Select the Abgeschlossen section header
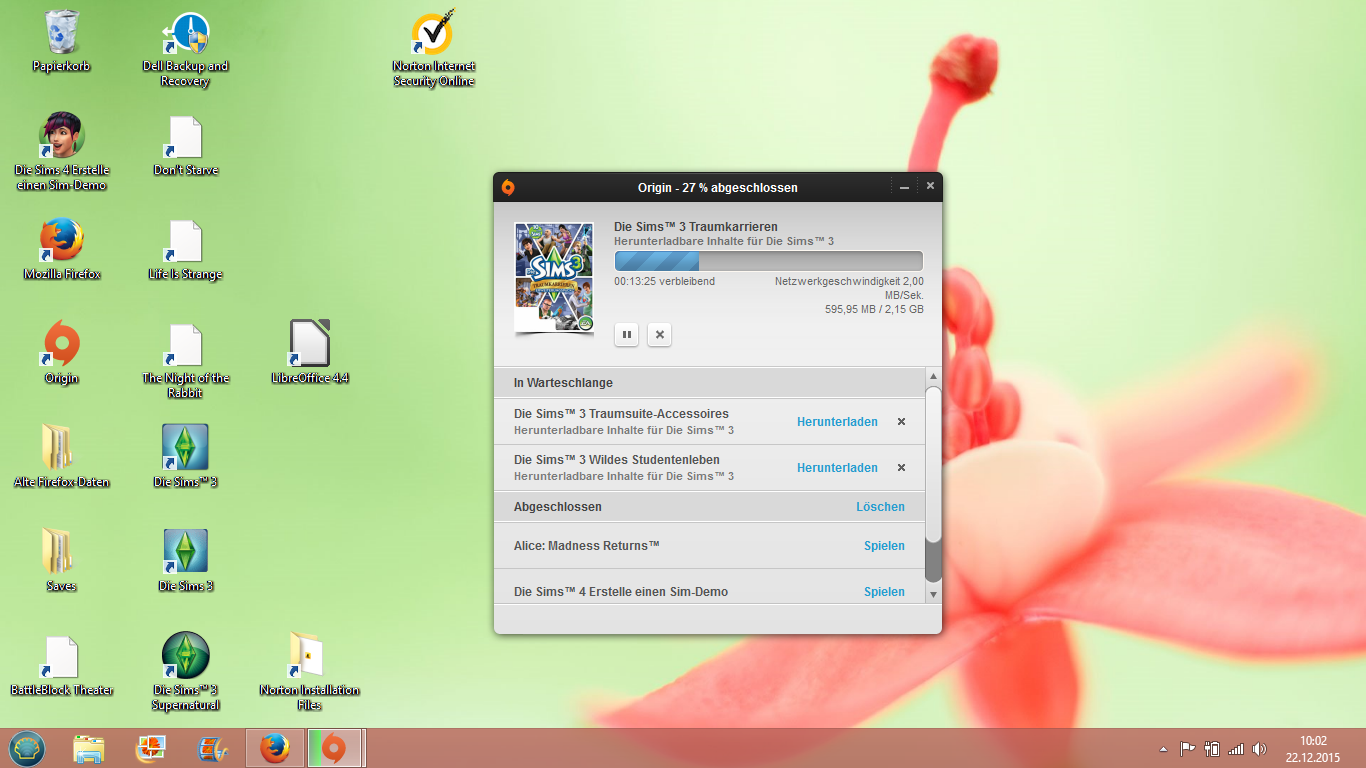1366x768 pixels. 709,507
